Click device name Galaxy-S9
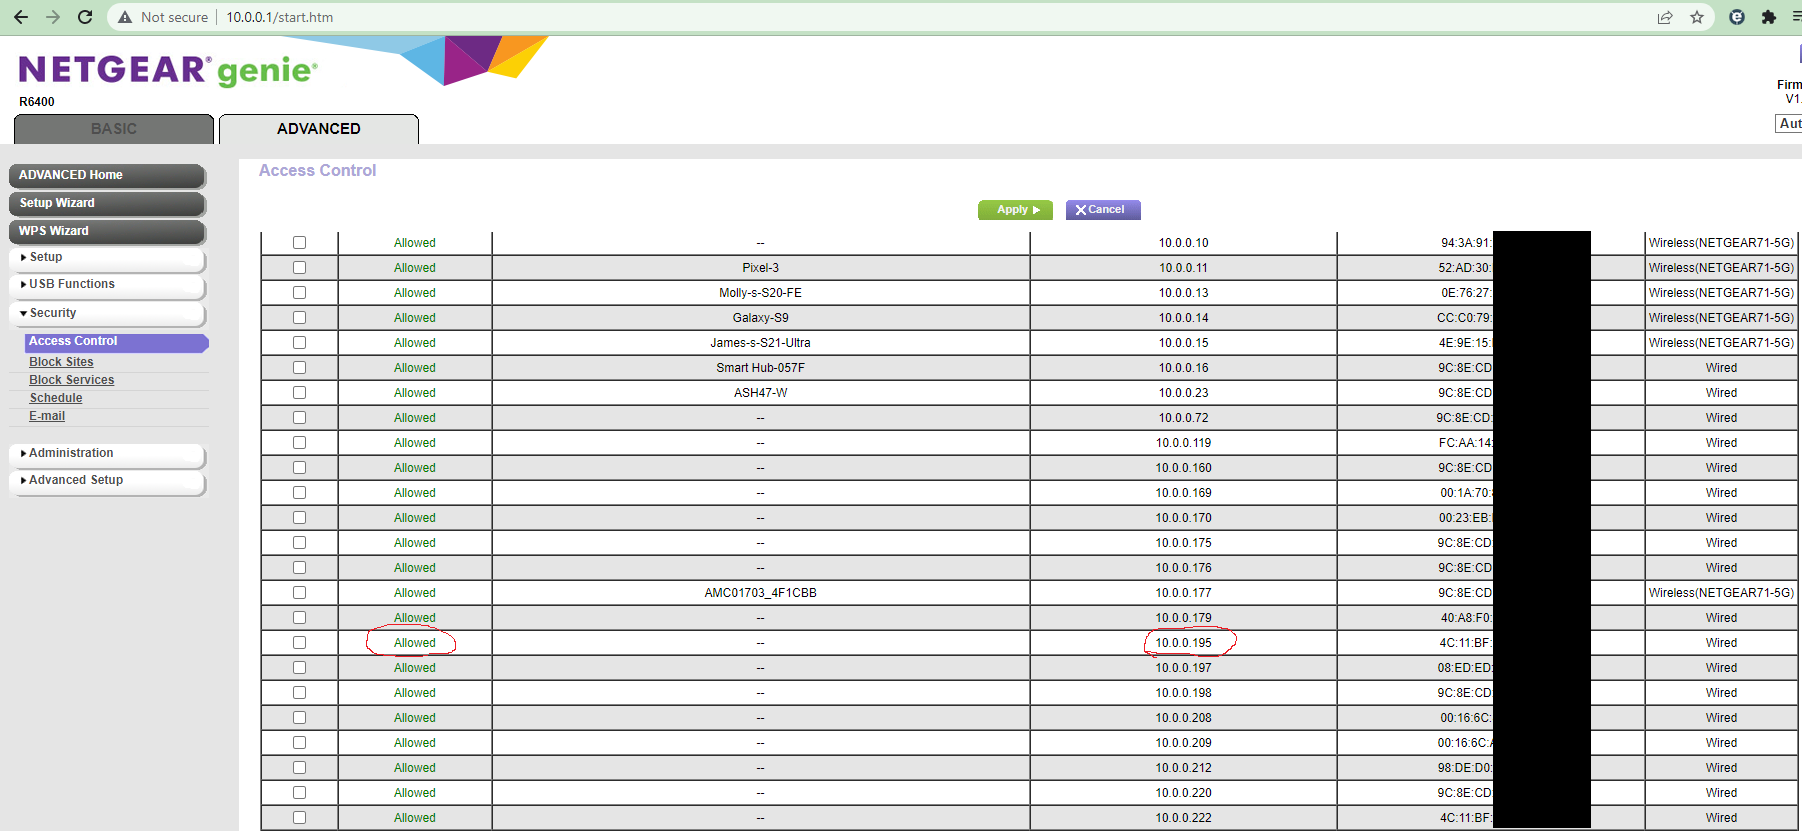 pyautogui.click(x=760, y=318)
